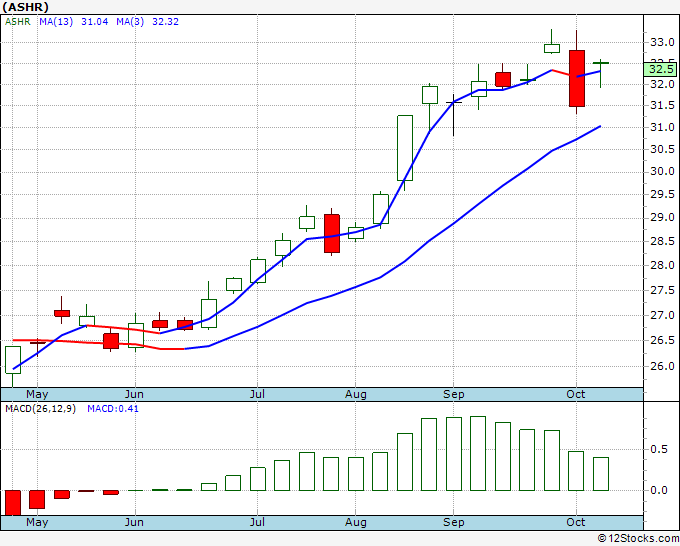Click the 28.5 price axis label
Screen dimensions: 680x546
(x=662, y=241)
